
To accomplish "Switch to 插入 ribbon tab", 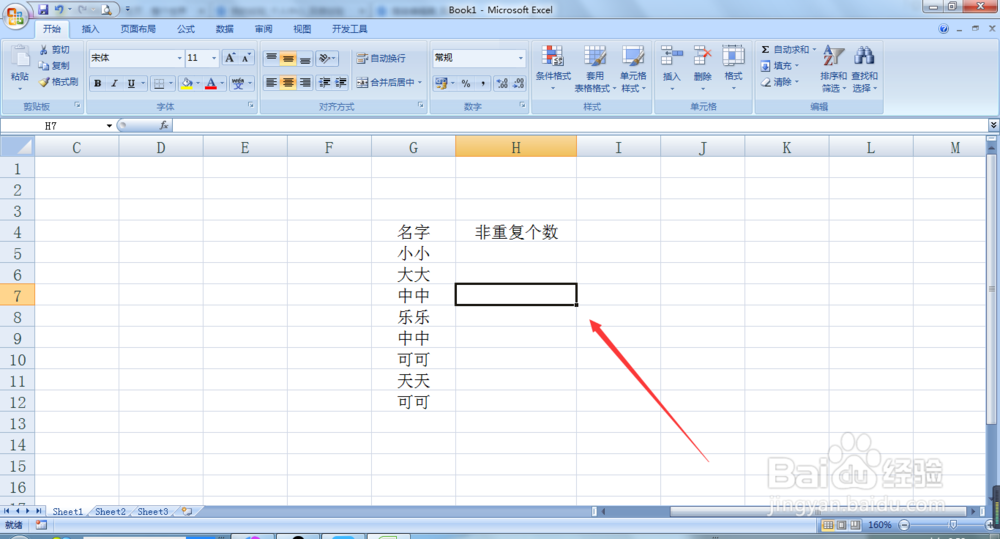I will (x=91, y=29).
